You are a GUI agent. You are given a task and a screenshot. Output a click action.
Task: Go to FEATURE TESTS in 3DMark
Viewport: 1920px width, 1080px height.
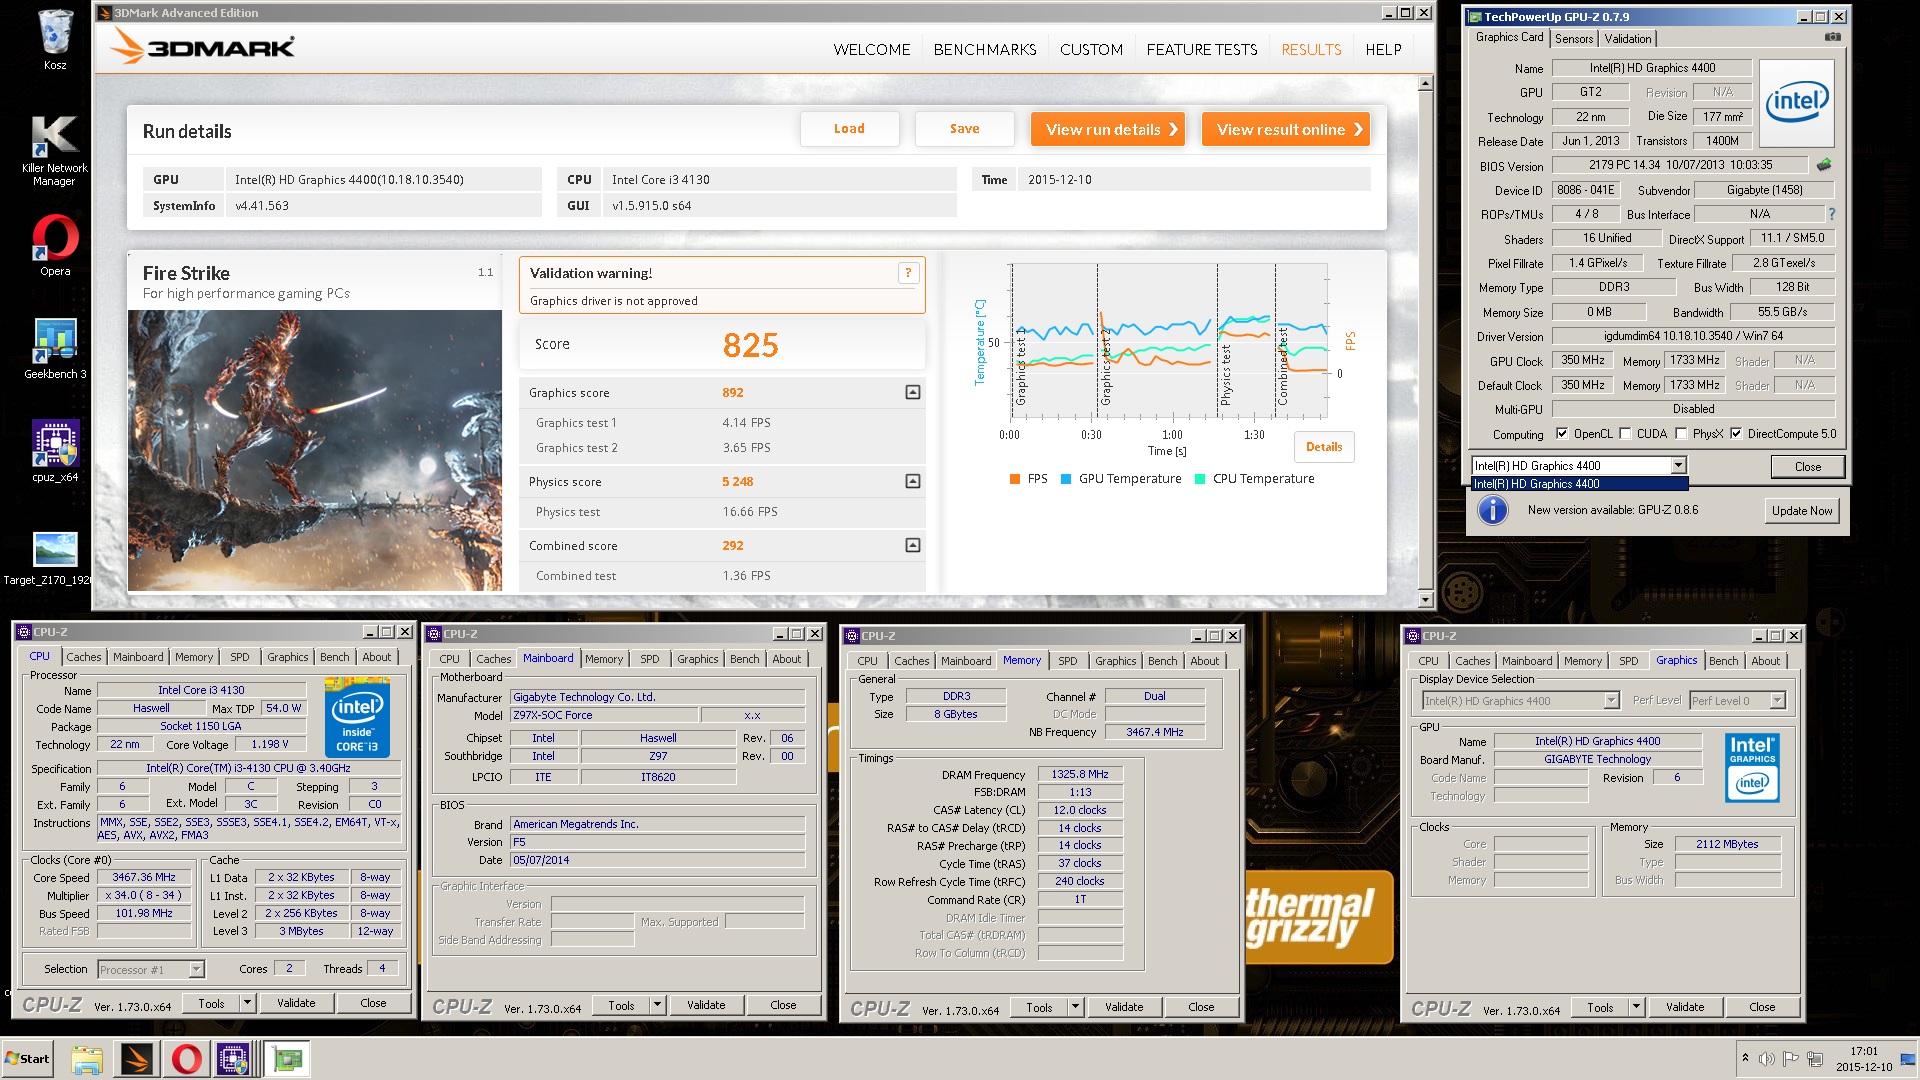(x=1201, y=49)
